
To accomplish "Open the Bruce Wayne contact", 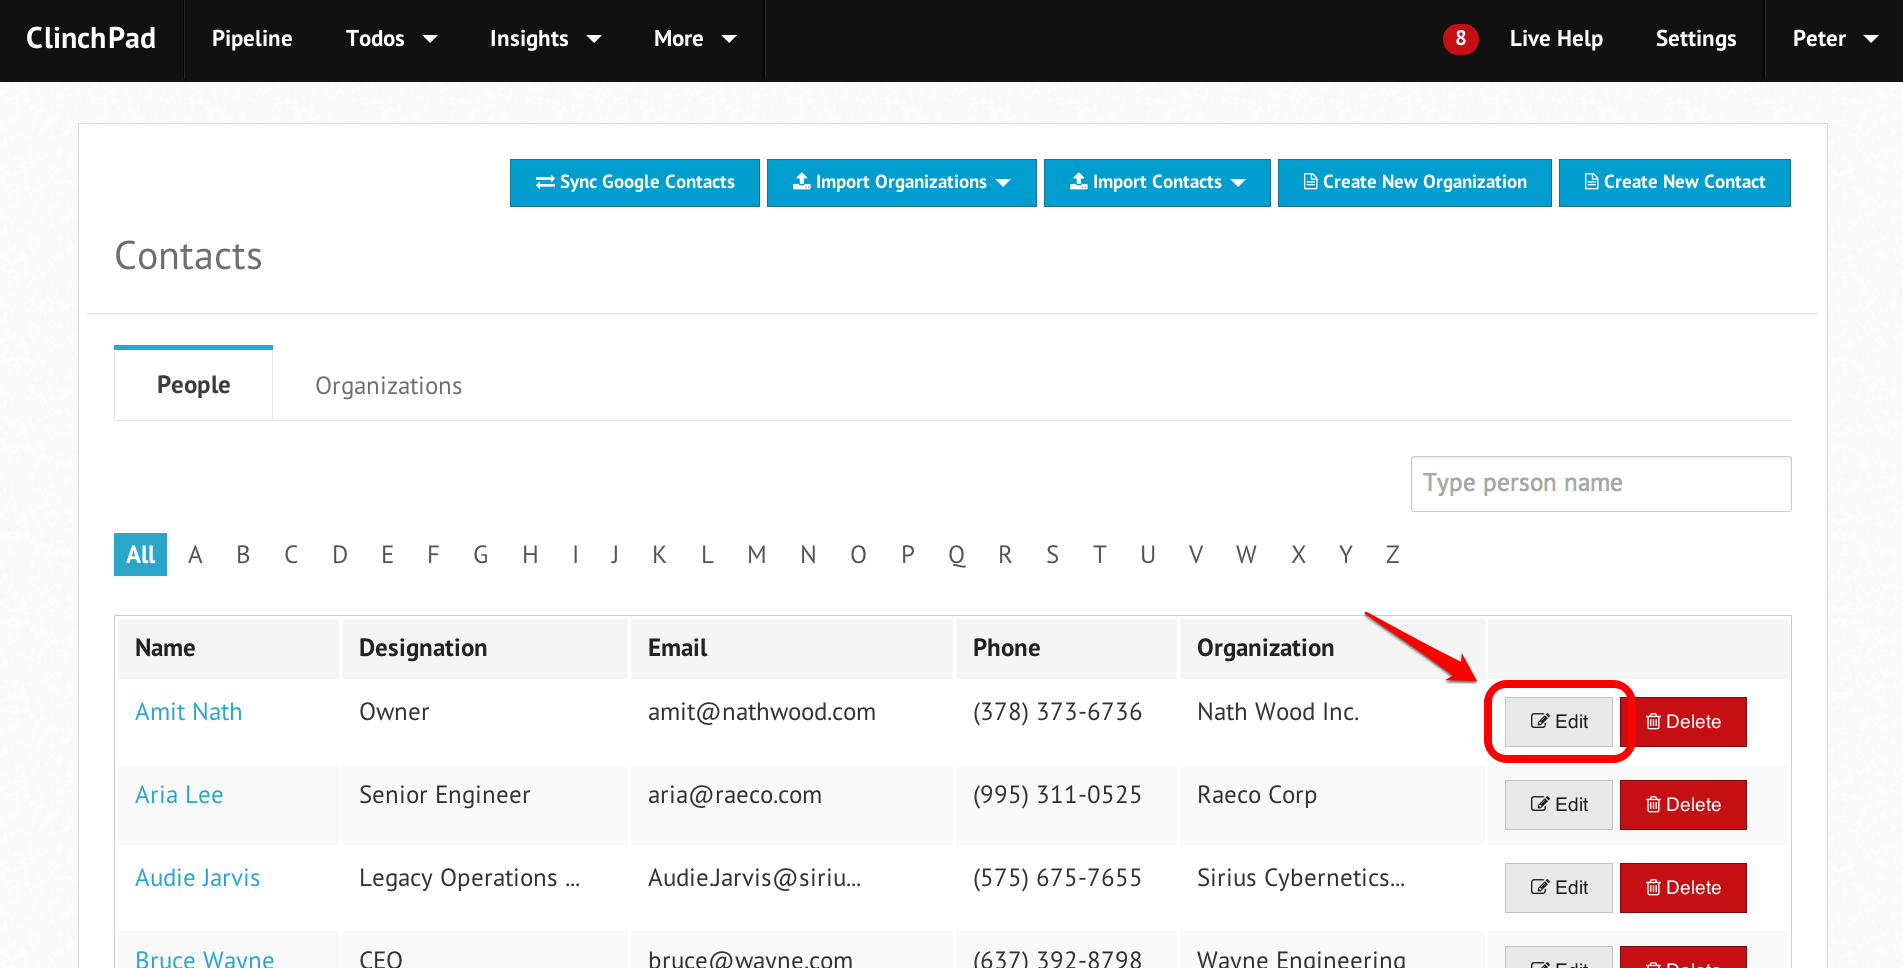I will click(x=205, y=957).
